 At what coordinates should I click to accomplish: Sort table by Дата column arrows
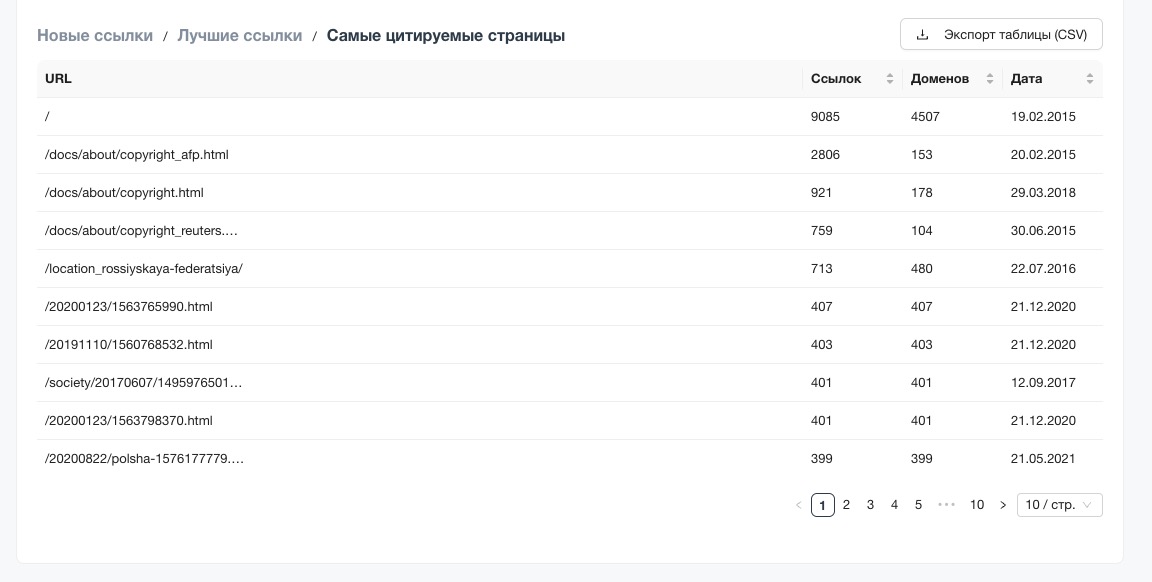pos(1090,79)
